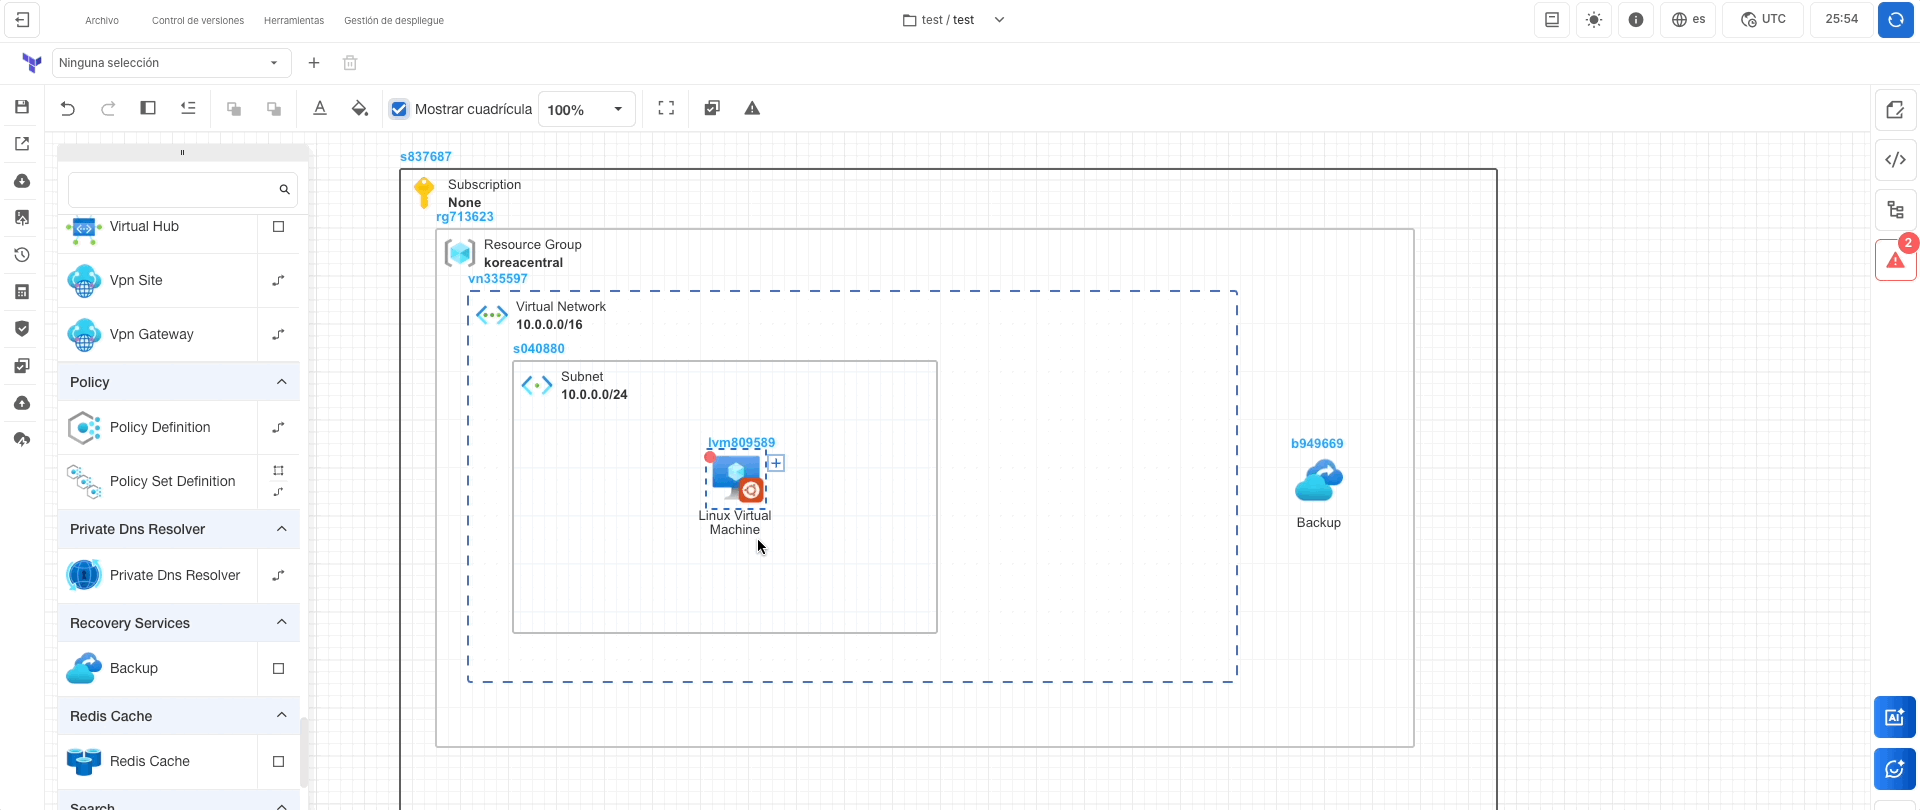Click the es language button

point(1689,20)
